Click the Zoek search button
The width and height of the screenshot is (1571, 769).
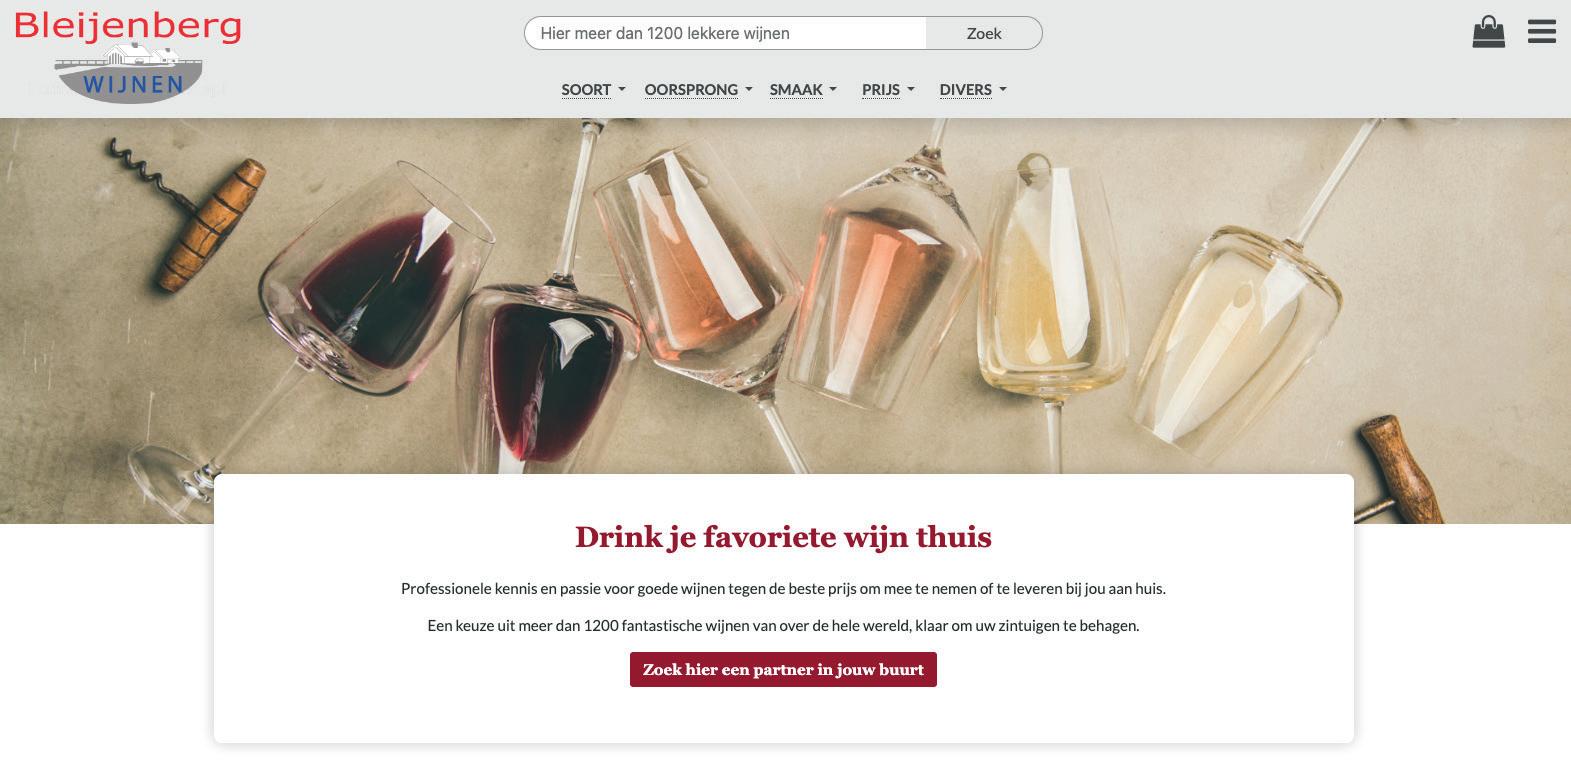point(984,33)
